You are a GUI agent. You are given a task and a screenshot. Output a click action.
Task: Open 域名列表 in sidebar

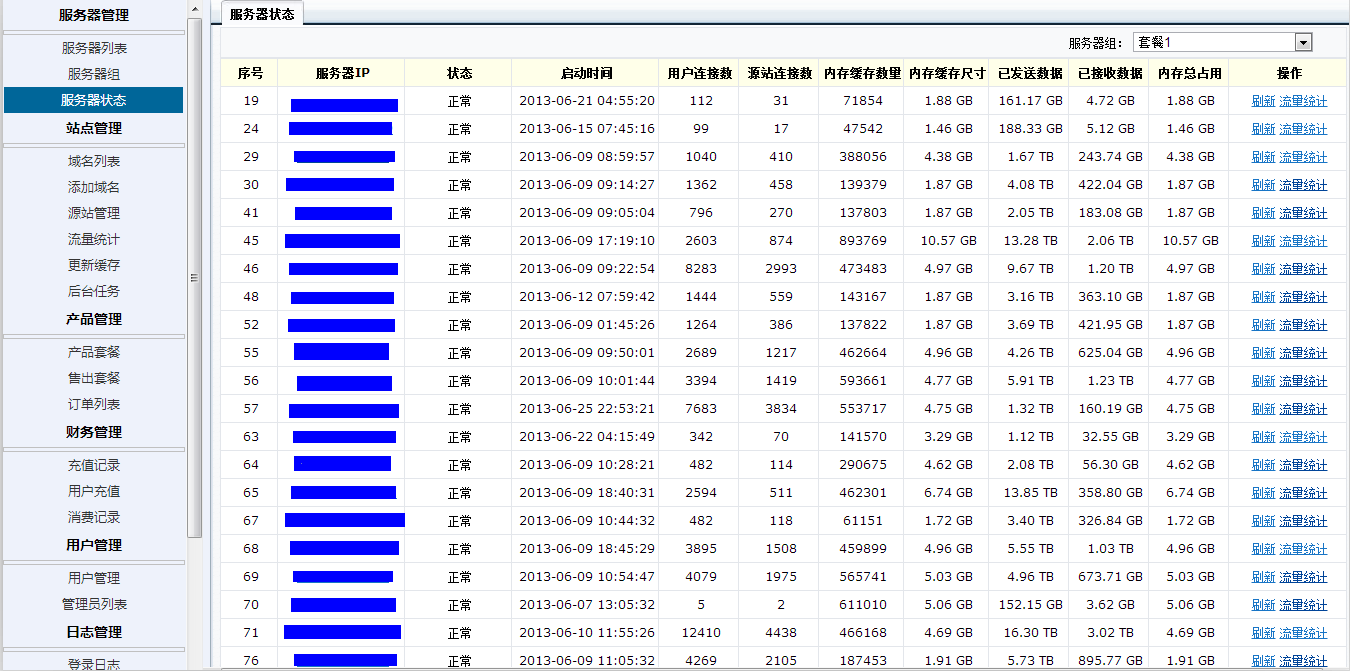[94, 161]
